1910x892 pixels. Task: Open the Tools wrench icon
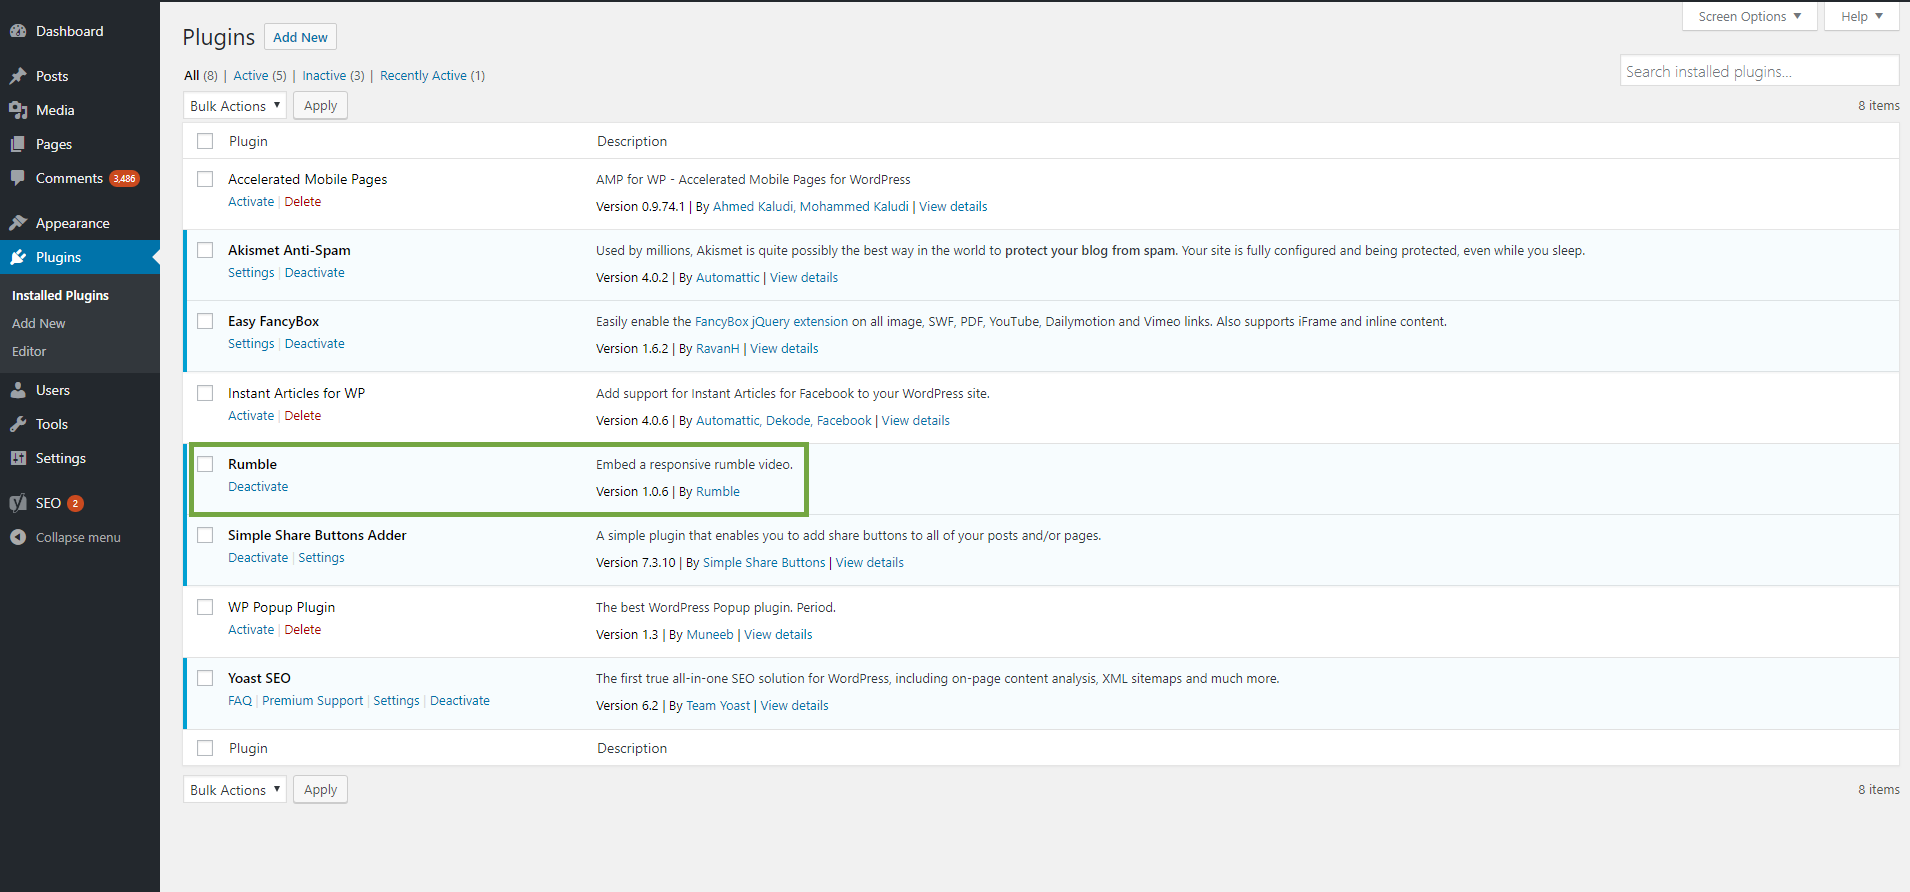click(x=18, y=424)
